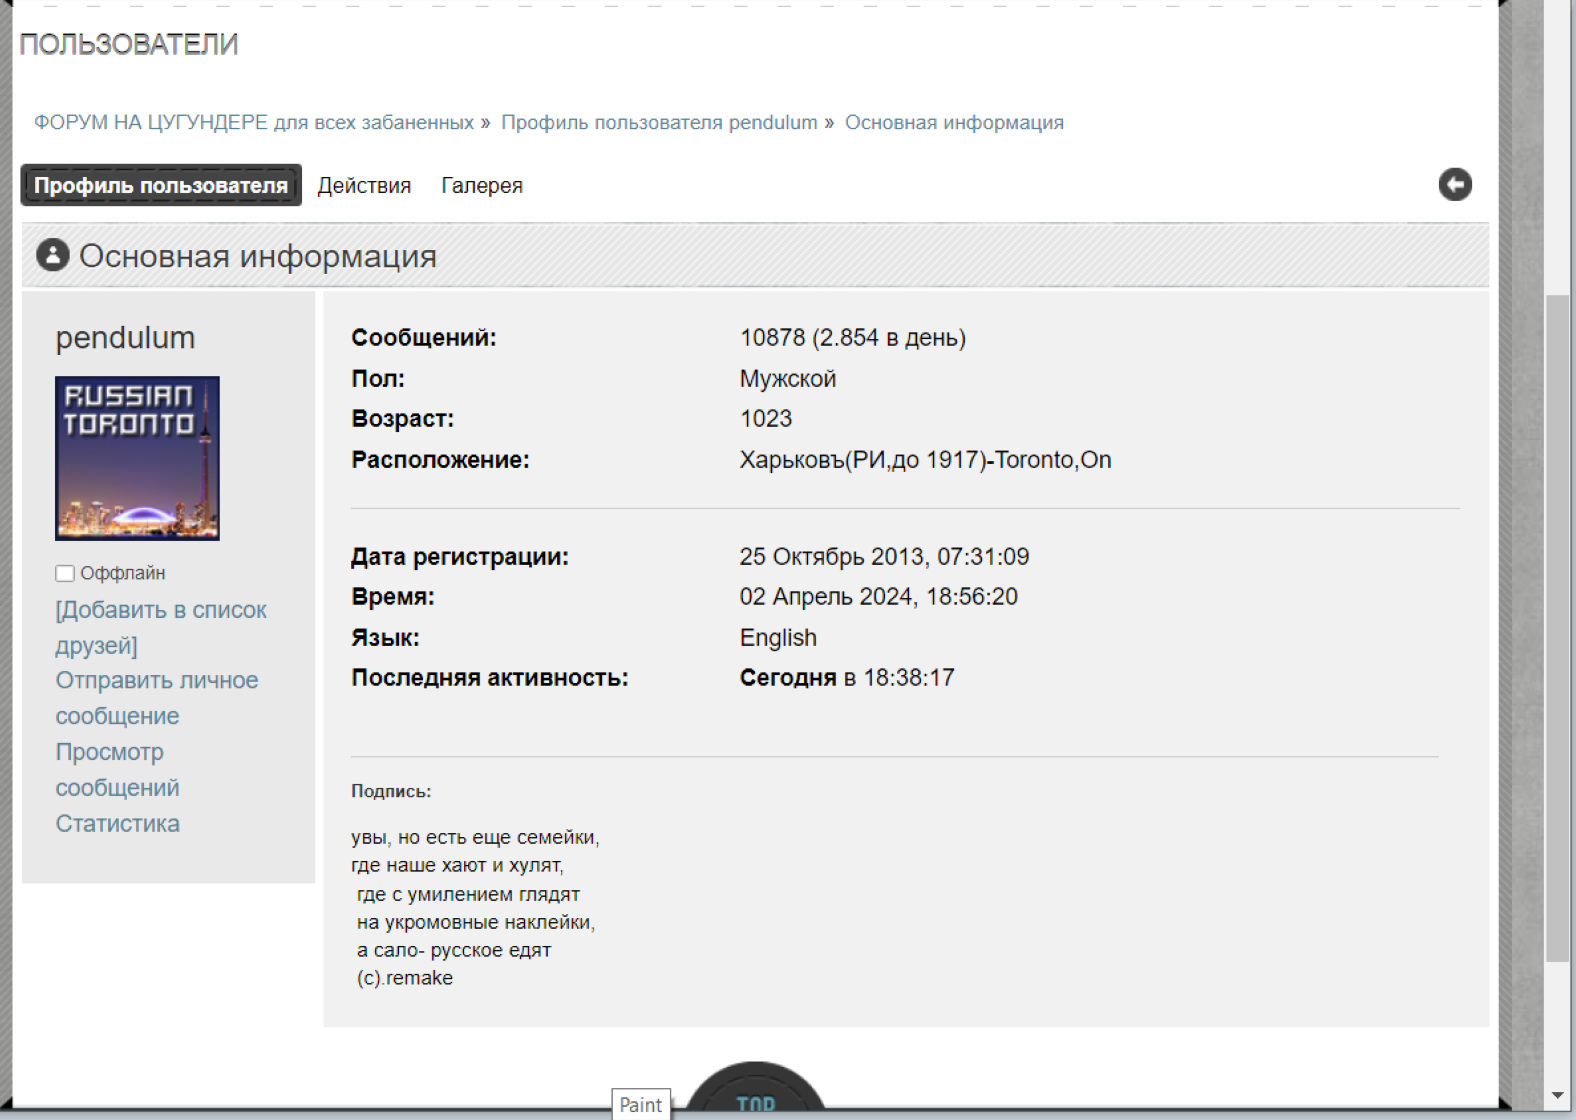The height and width of the screenshot is (1120, 1576).
Task: Click the back arrow icon
Action: [x=1455, y=184]
